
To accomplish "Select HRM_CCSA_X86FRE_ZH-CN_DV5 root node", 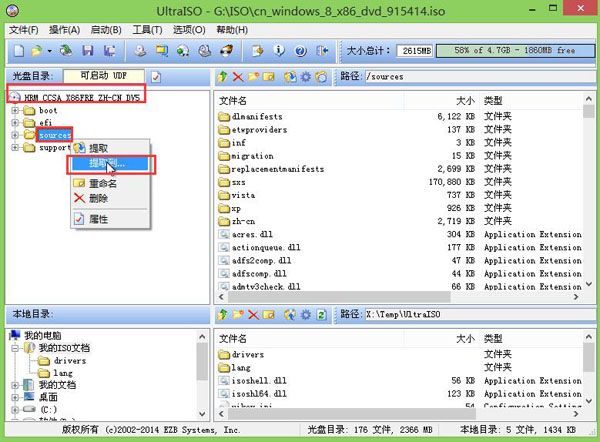I will 82,98.
